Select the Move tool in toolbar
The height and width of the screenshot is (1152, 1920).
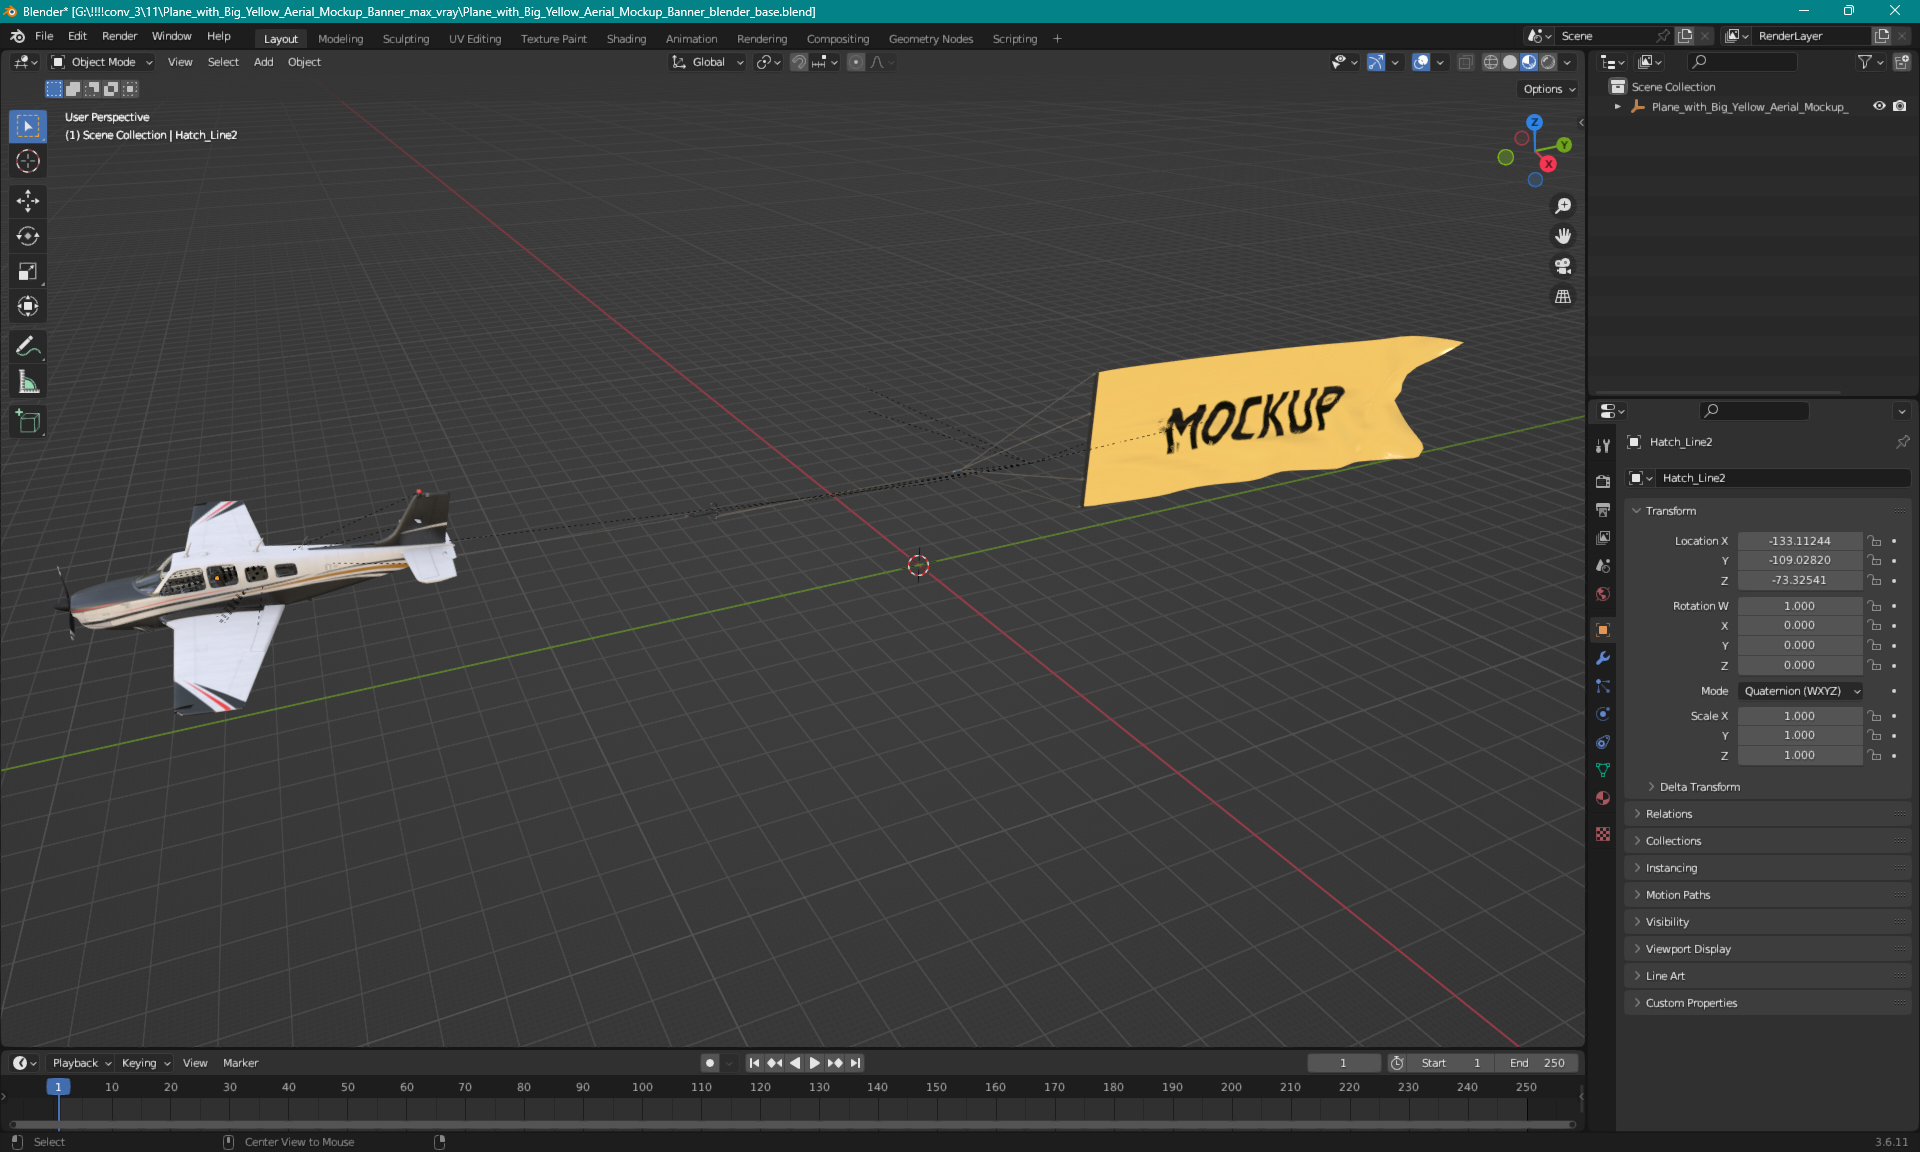point(29,202)
